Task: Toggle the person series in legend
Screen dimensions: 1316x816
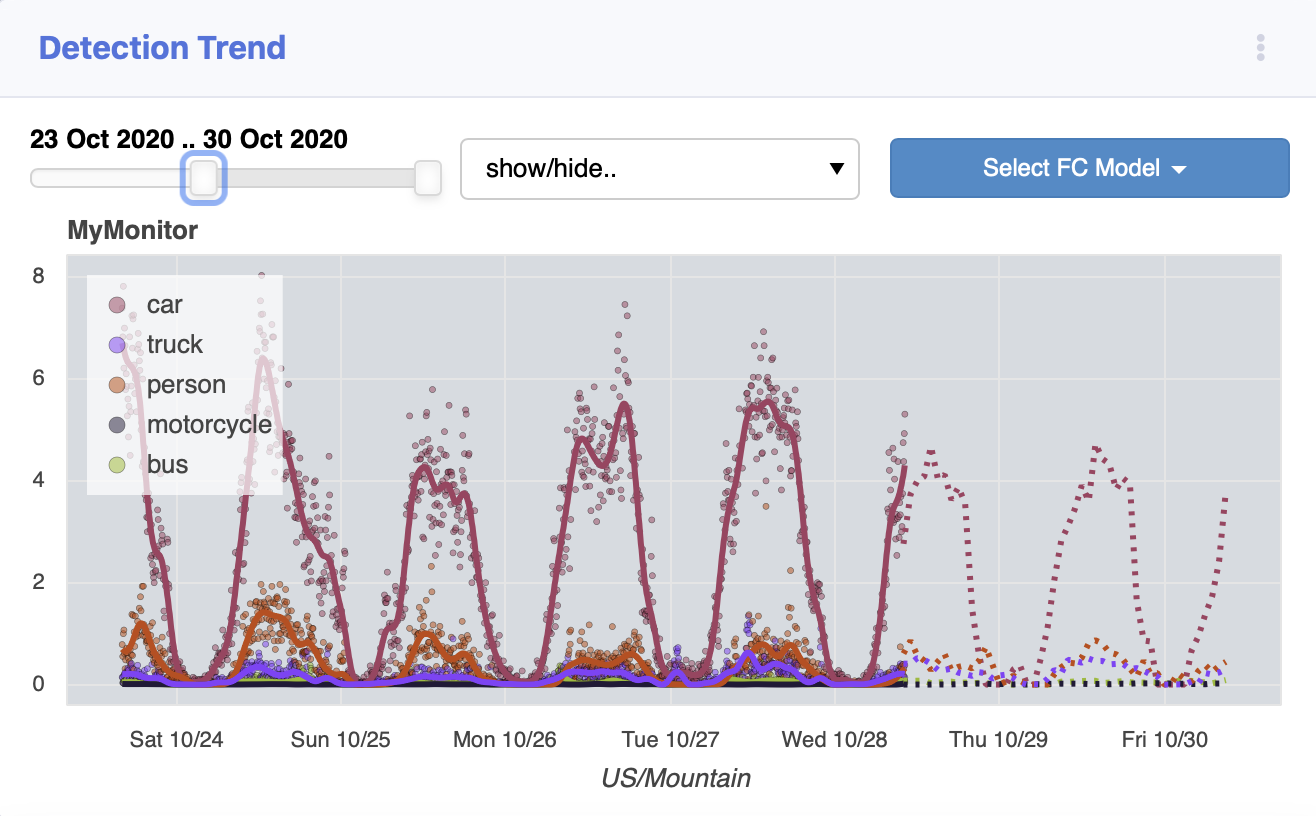Action: pos(167,384)
